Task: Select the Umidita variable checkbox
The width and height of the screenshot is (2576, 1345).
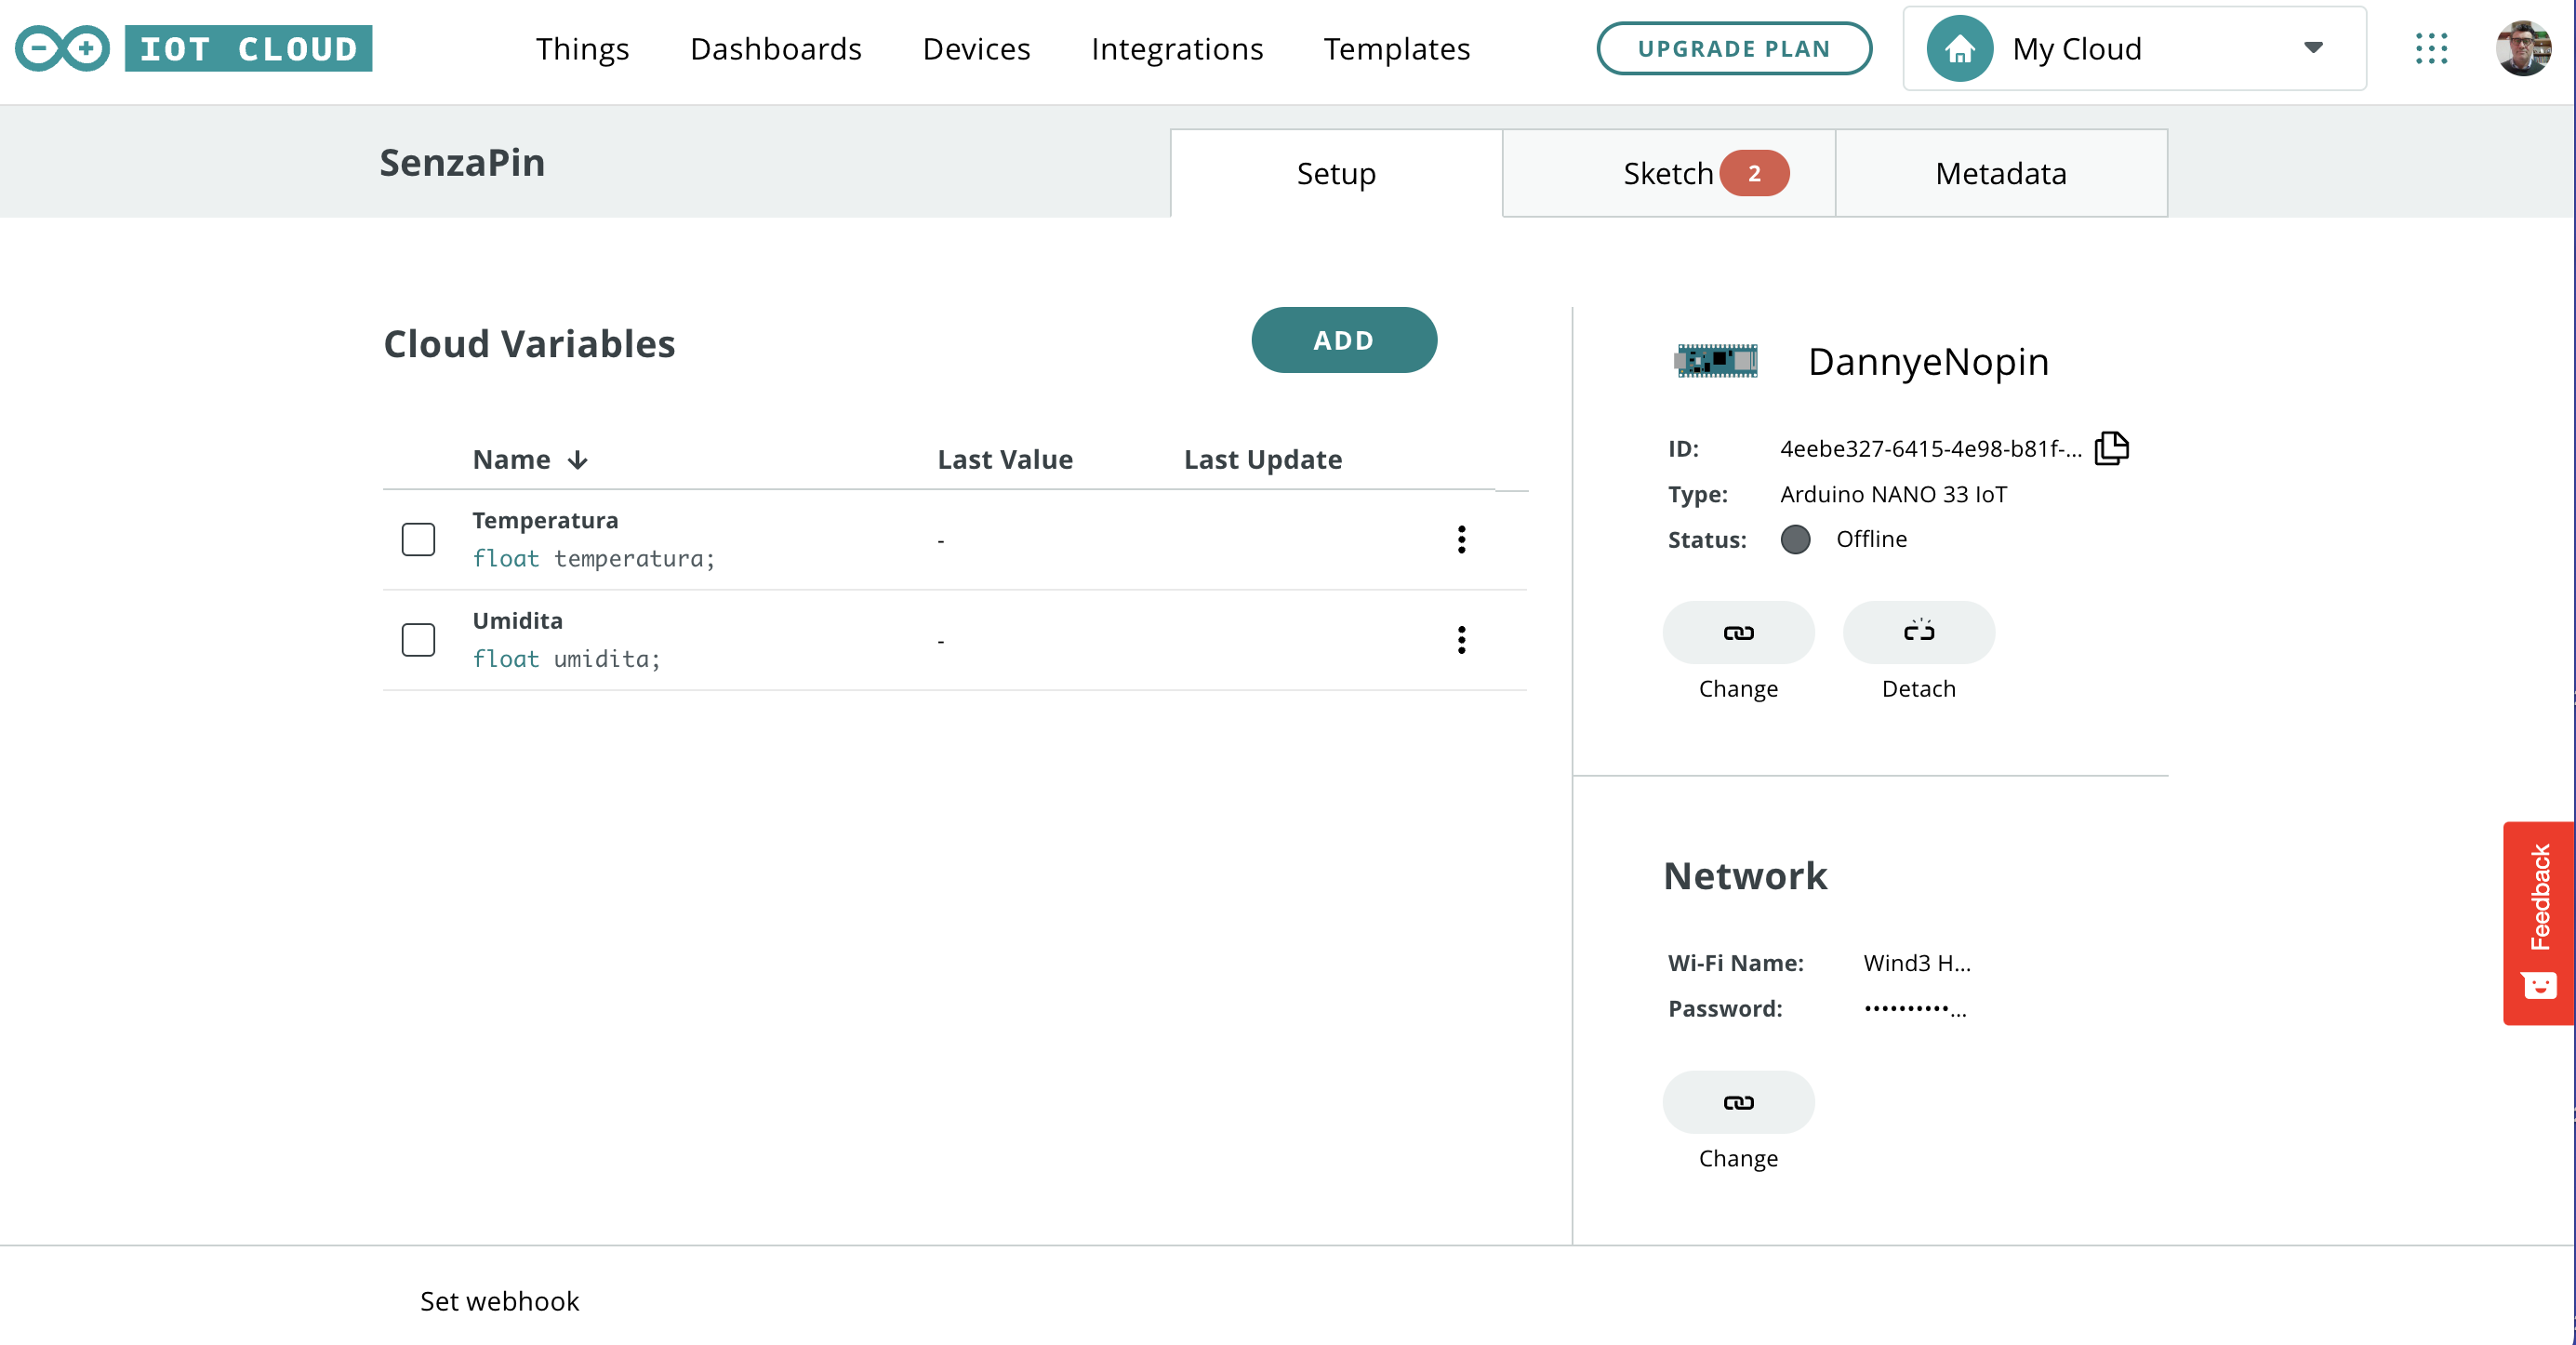Action: click(x=418, y=639)
